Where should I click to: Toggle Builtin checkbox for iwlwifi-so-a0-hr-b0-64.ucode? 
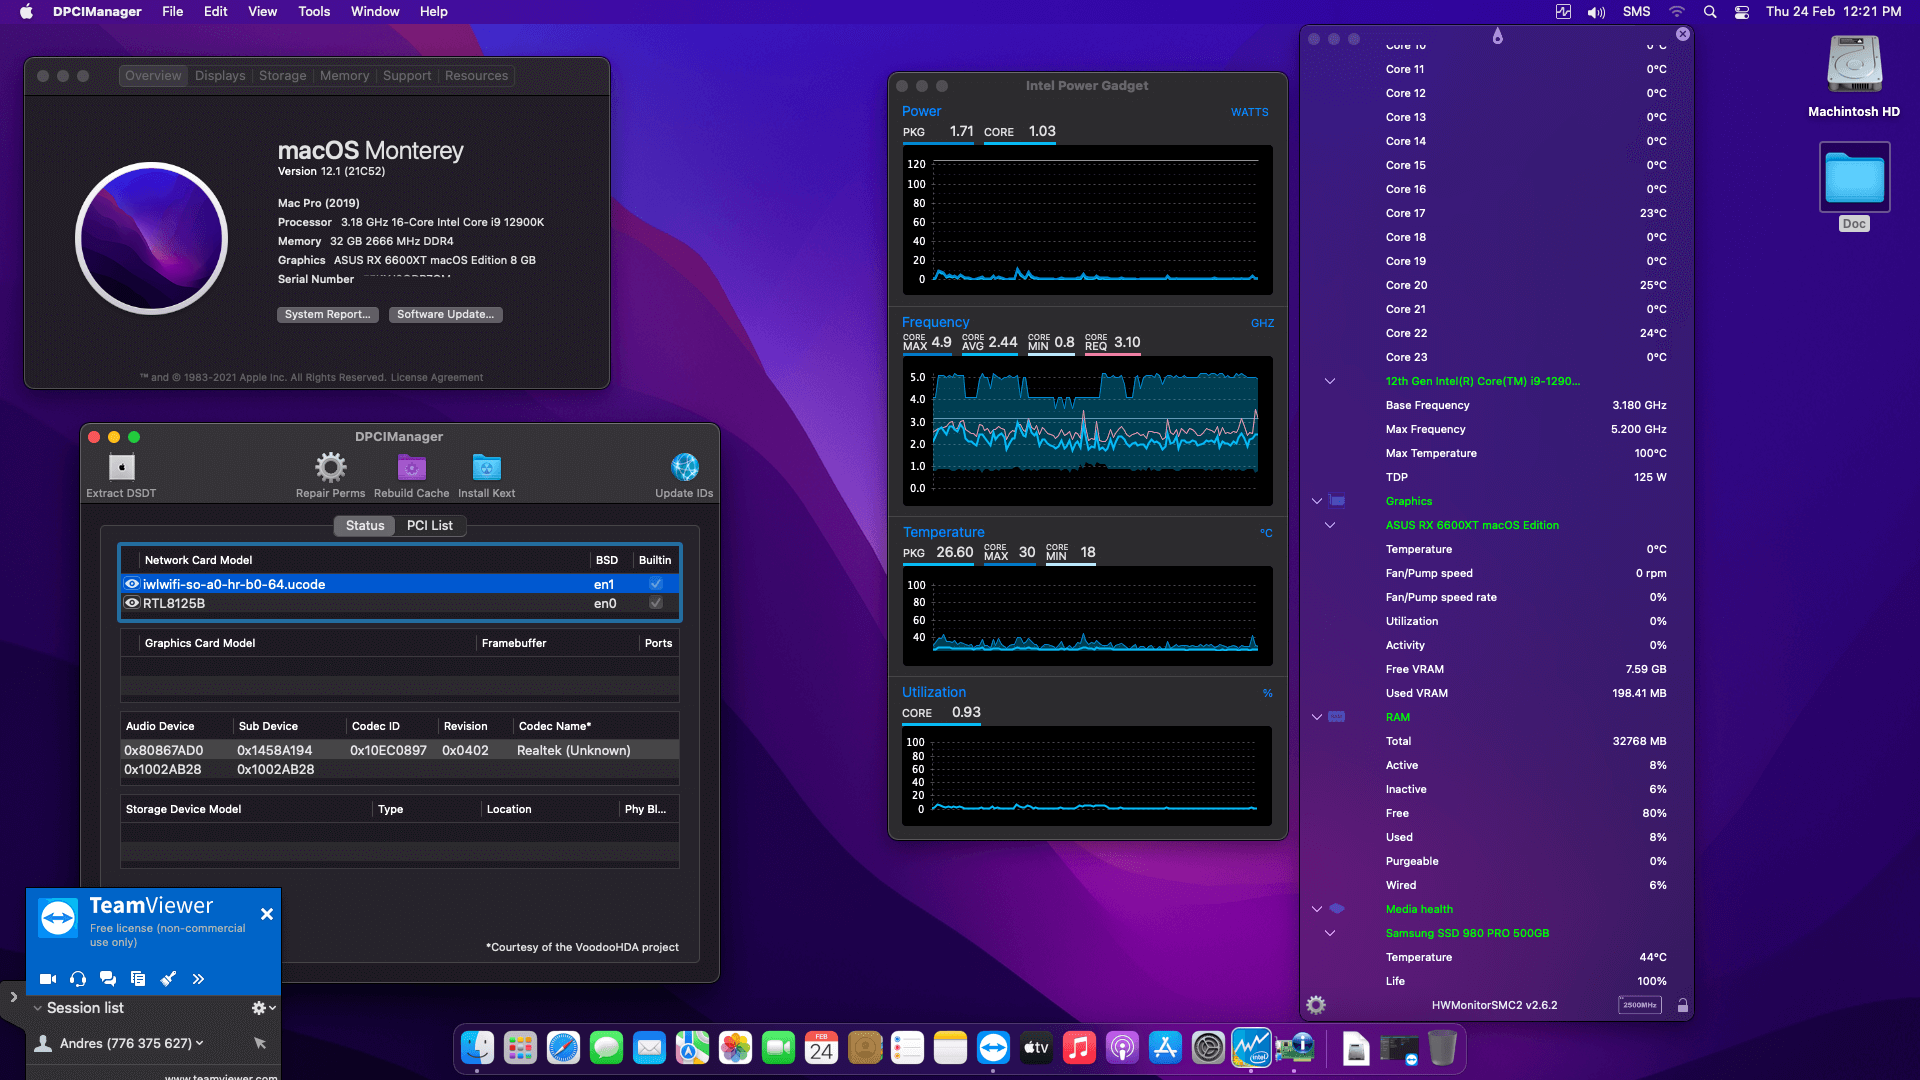click(x=656, y=584)
